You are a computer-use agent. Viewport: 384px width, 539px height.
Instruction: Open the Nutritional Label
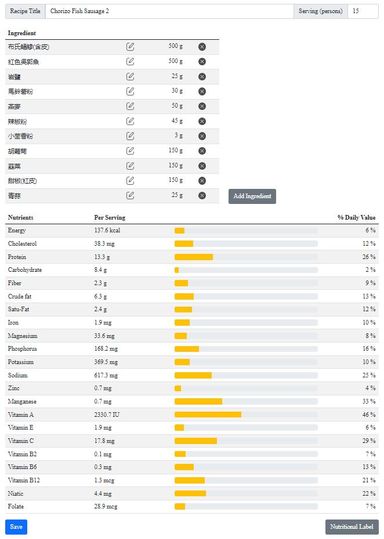(352, 527)
